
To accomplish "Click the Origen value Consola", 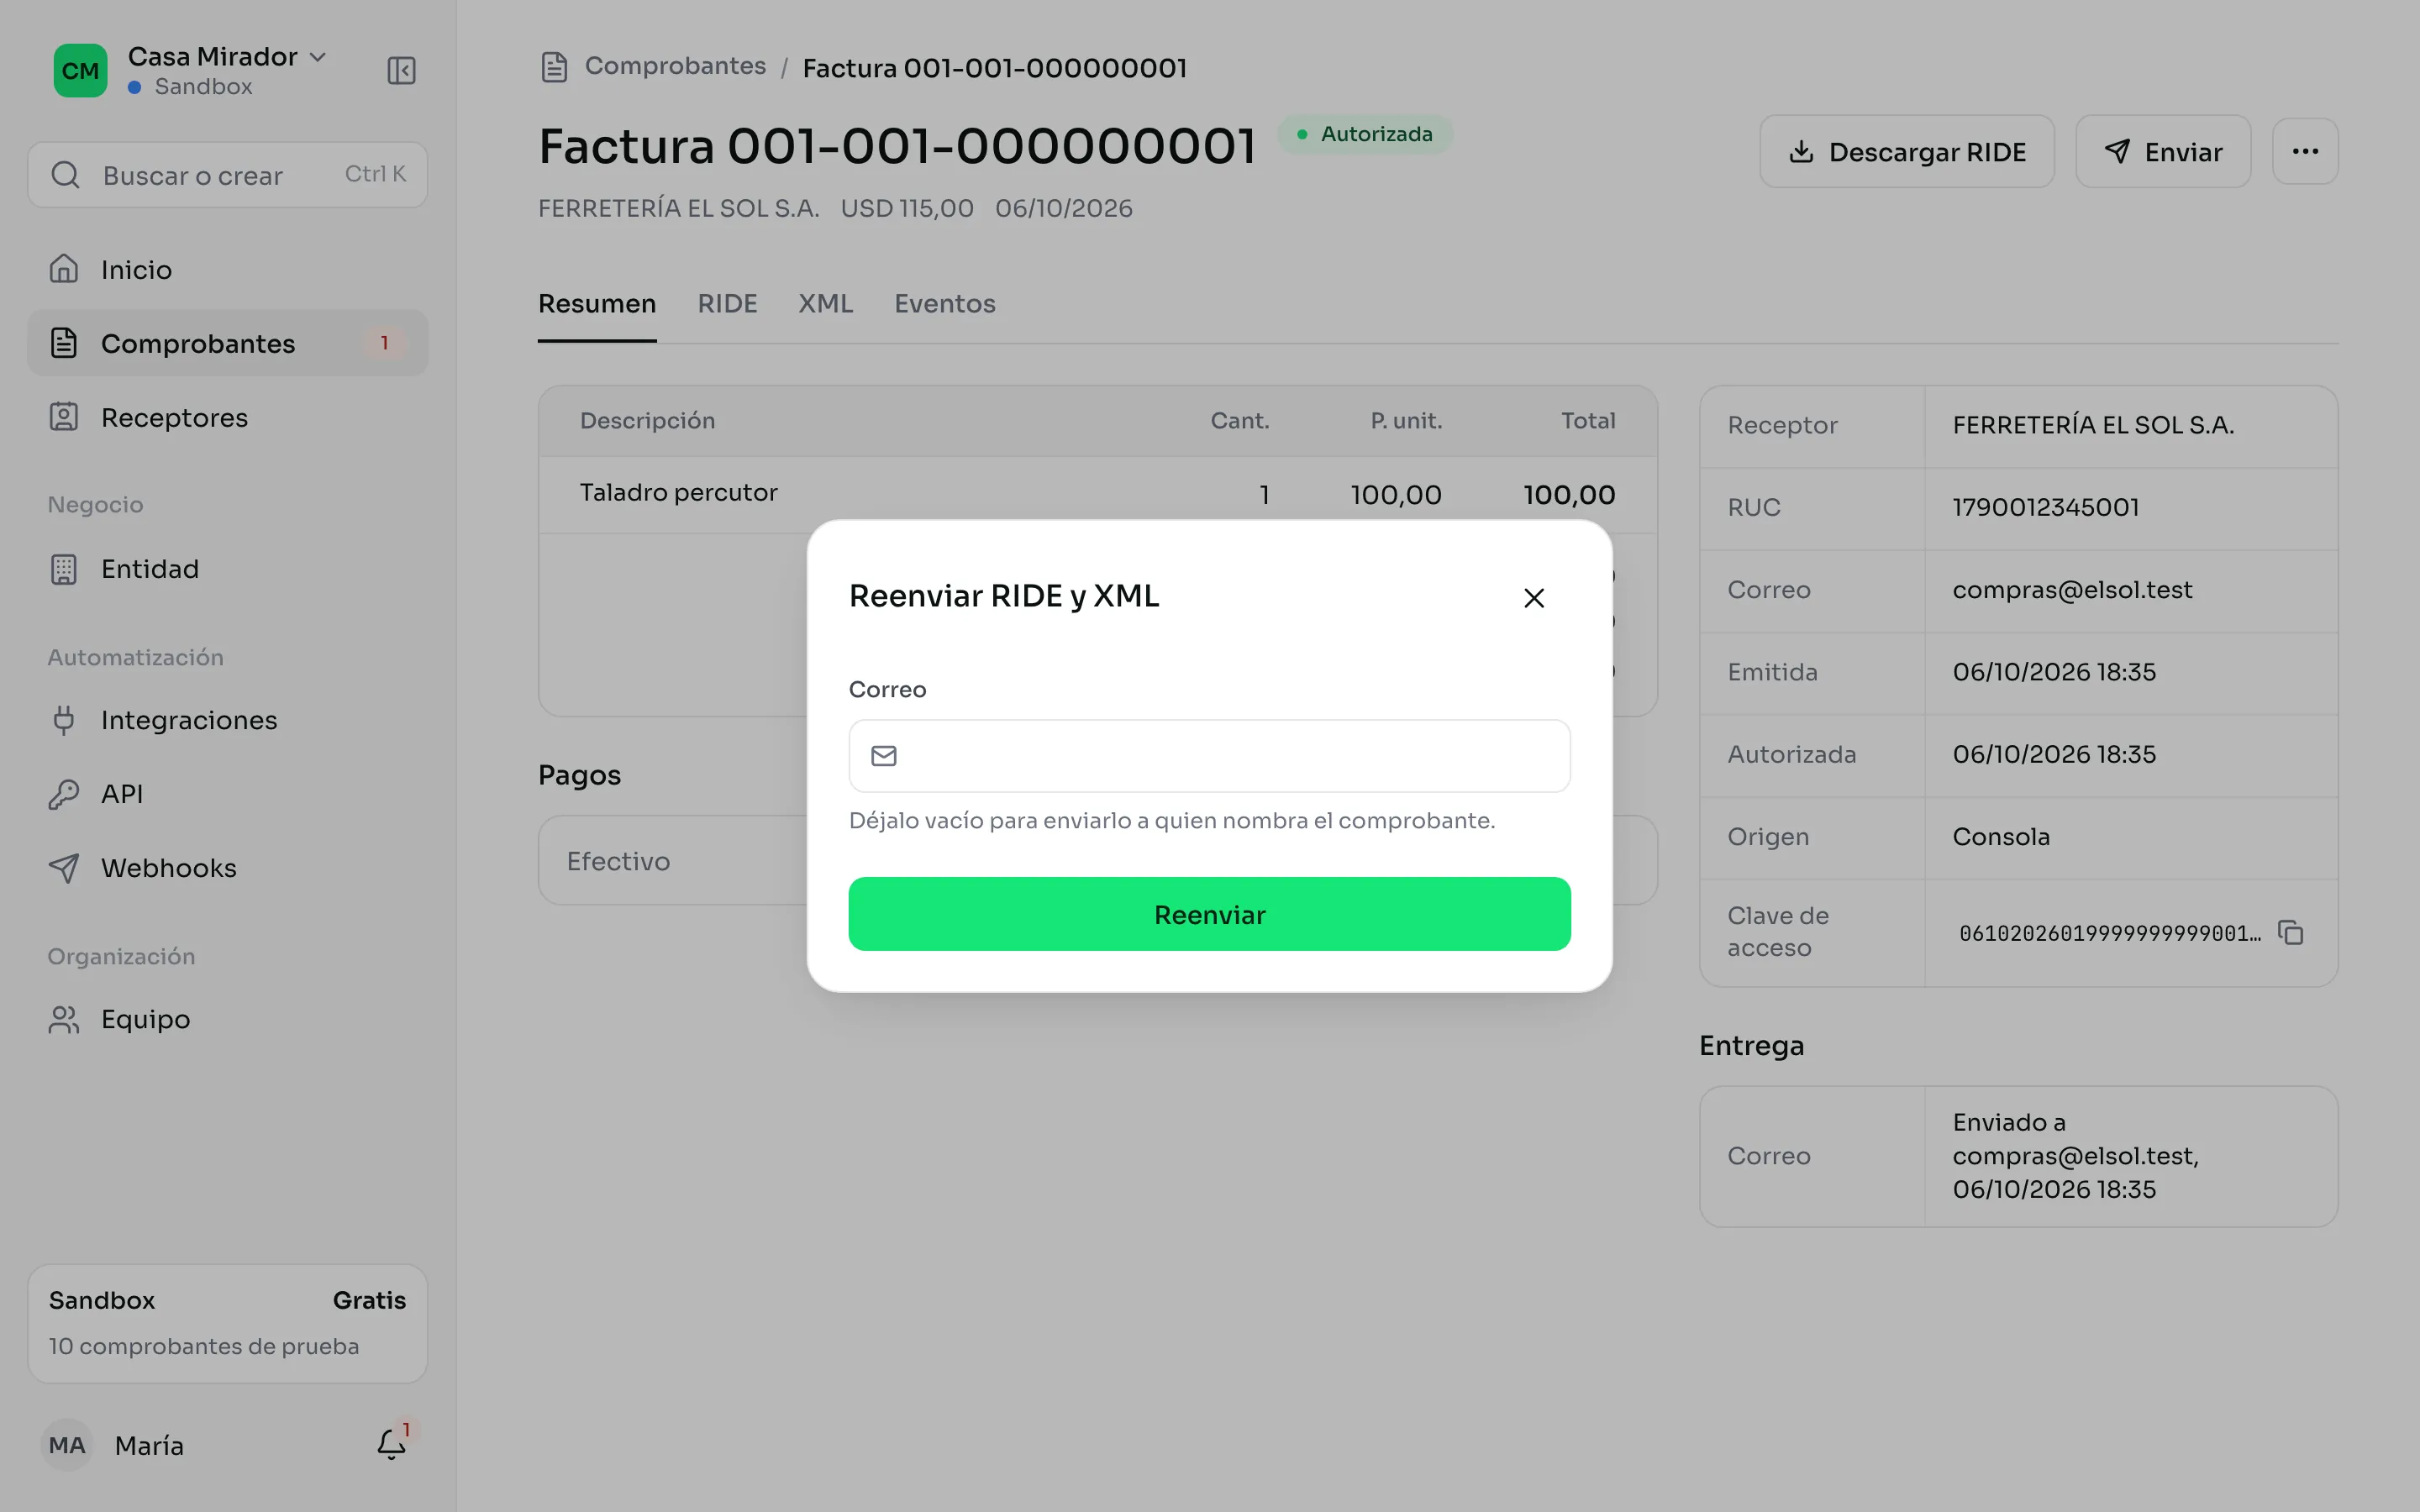I will [x=2001, y=837].
